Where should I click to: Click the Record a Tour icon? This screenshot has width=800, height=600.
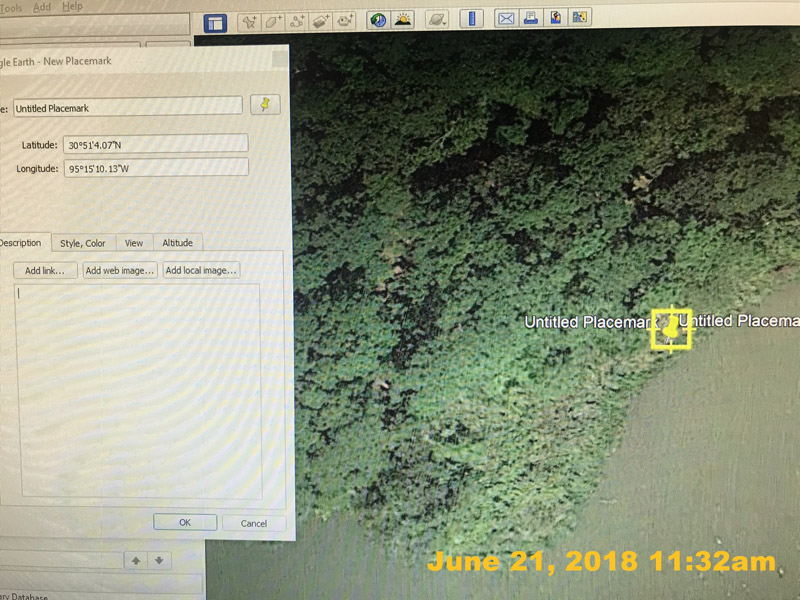coord(346,20)
